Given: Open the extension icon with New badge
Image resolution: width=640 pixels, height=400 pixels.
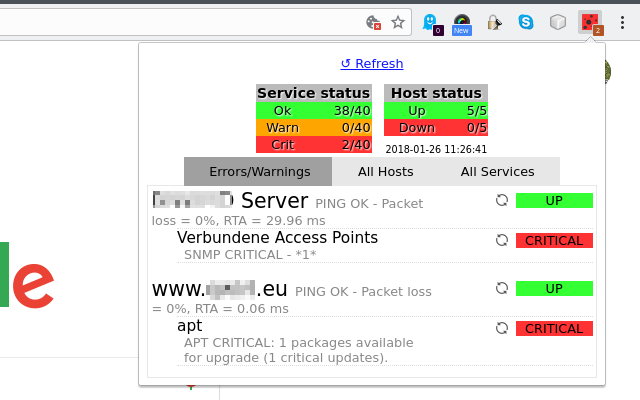Looking at the screenshot, I should pyautogui.click(x=462, y=24).
